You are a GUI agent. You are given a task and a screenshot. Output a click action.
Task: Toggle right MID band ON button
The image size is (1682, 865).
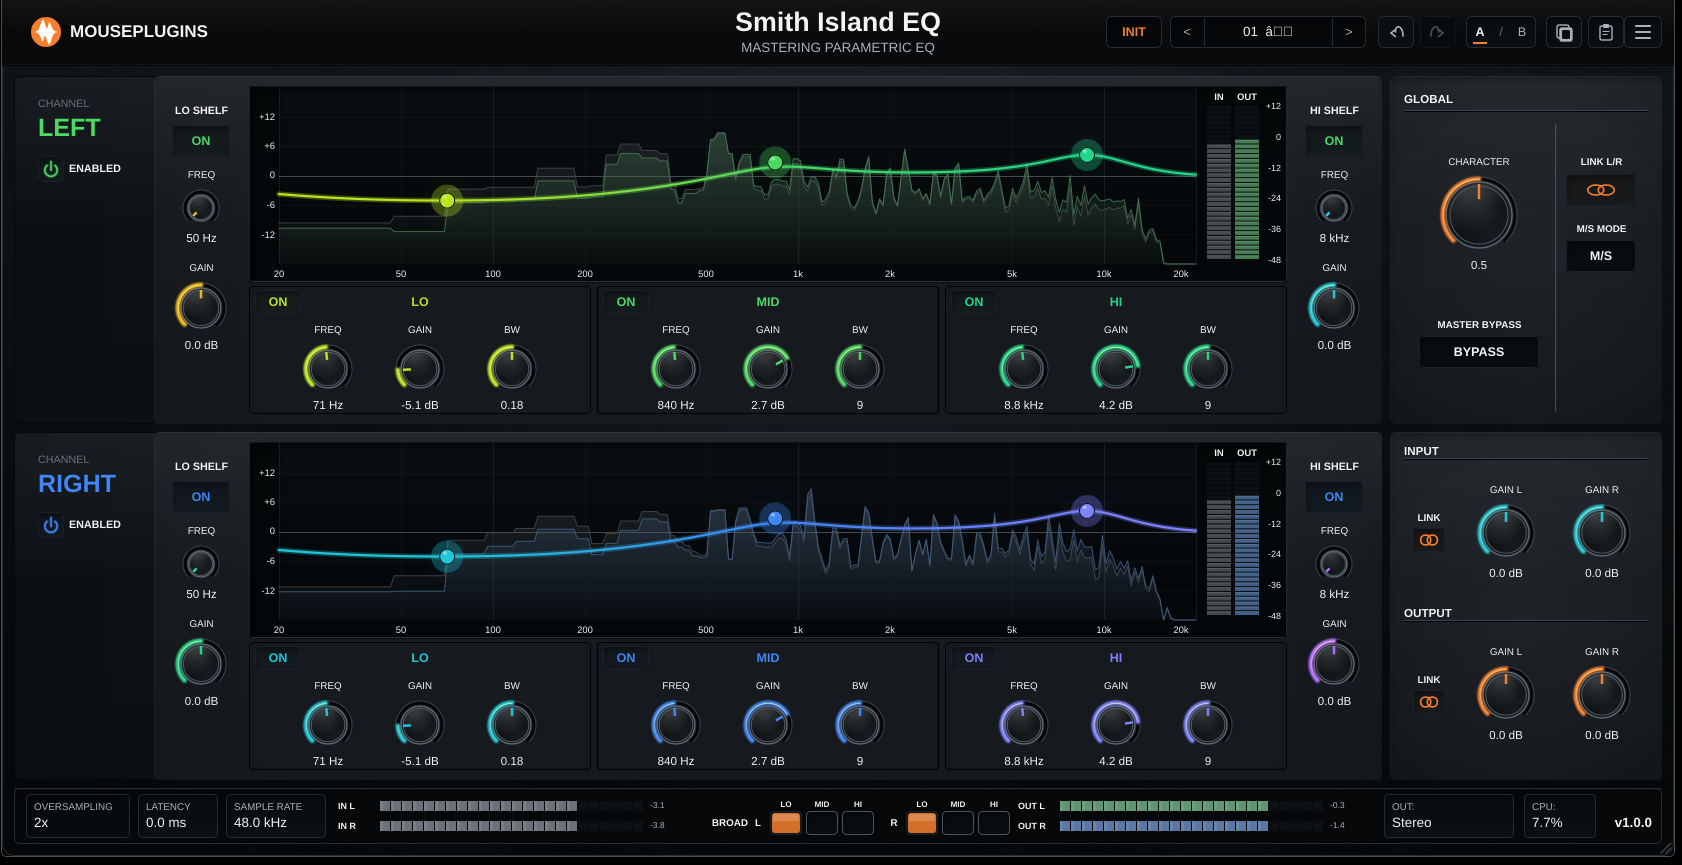point(626,658)
